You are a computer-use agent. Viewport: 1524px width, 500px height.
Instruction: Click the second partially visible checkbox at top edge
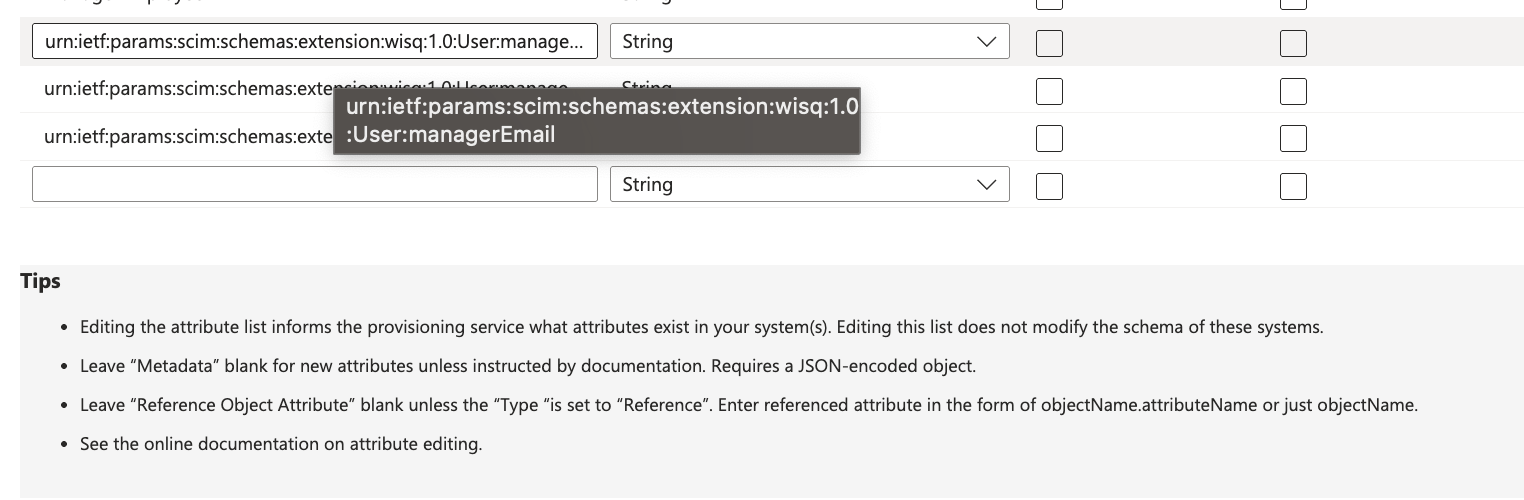[1293, 4]
